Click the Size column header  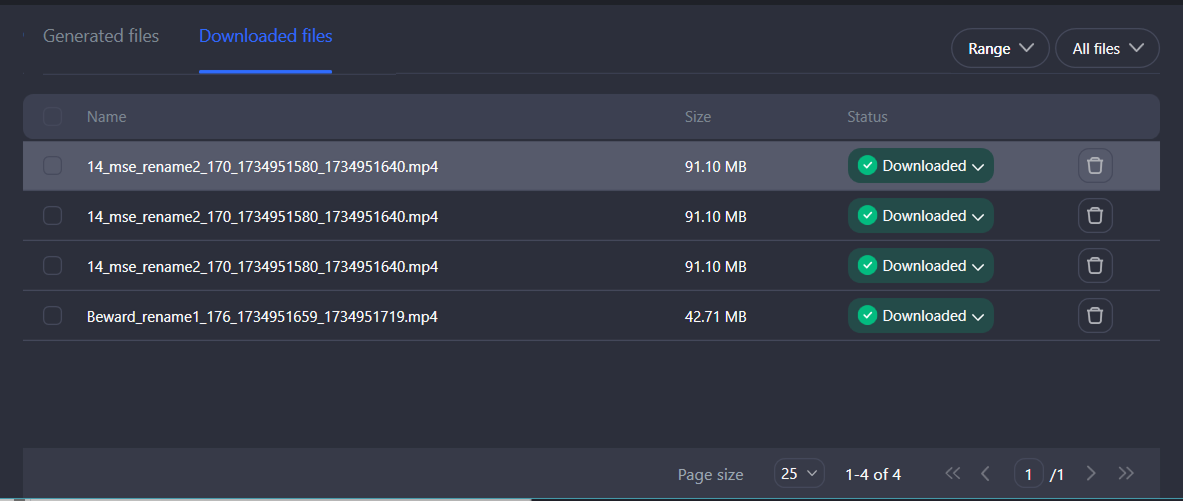pyautogui.click(x=698, y=117)
